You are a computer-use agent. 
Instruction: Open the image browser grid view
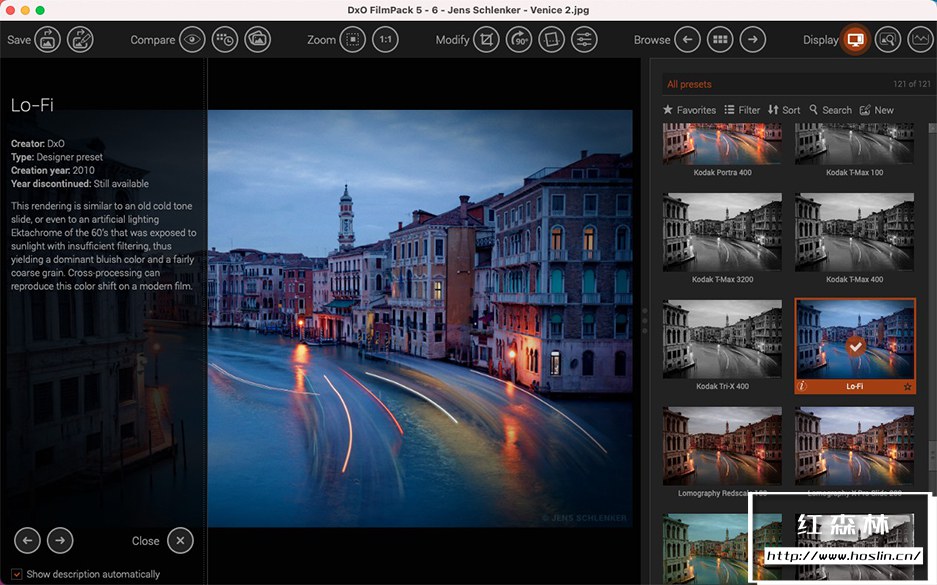pyautogui.click(x=719, y=40)
